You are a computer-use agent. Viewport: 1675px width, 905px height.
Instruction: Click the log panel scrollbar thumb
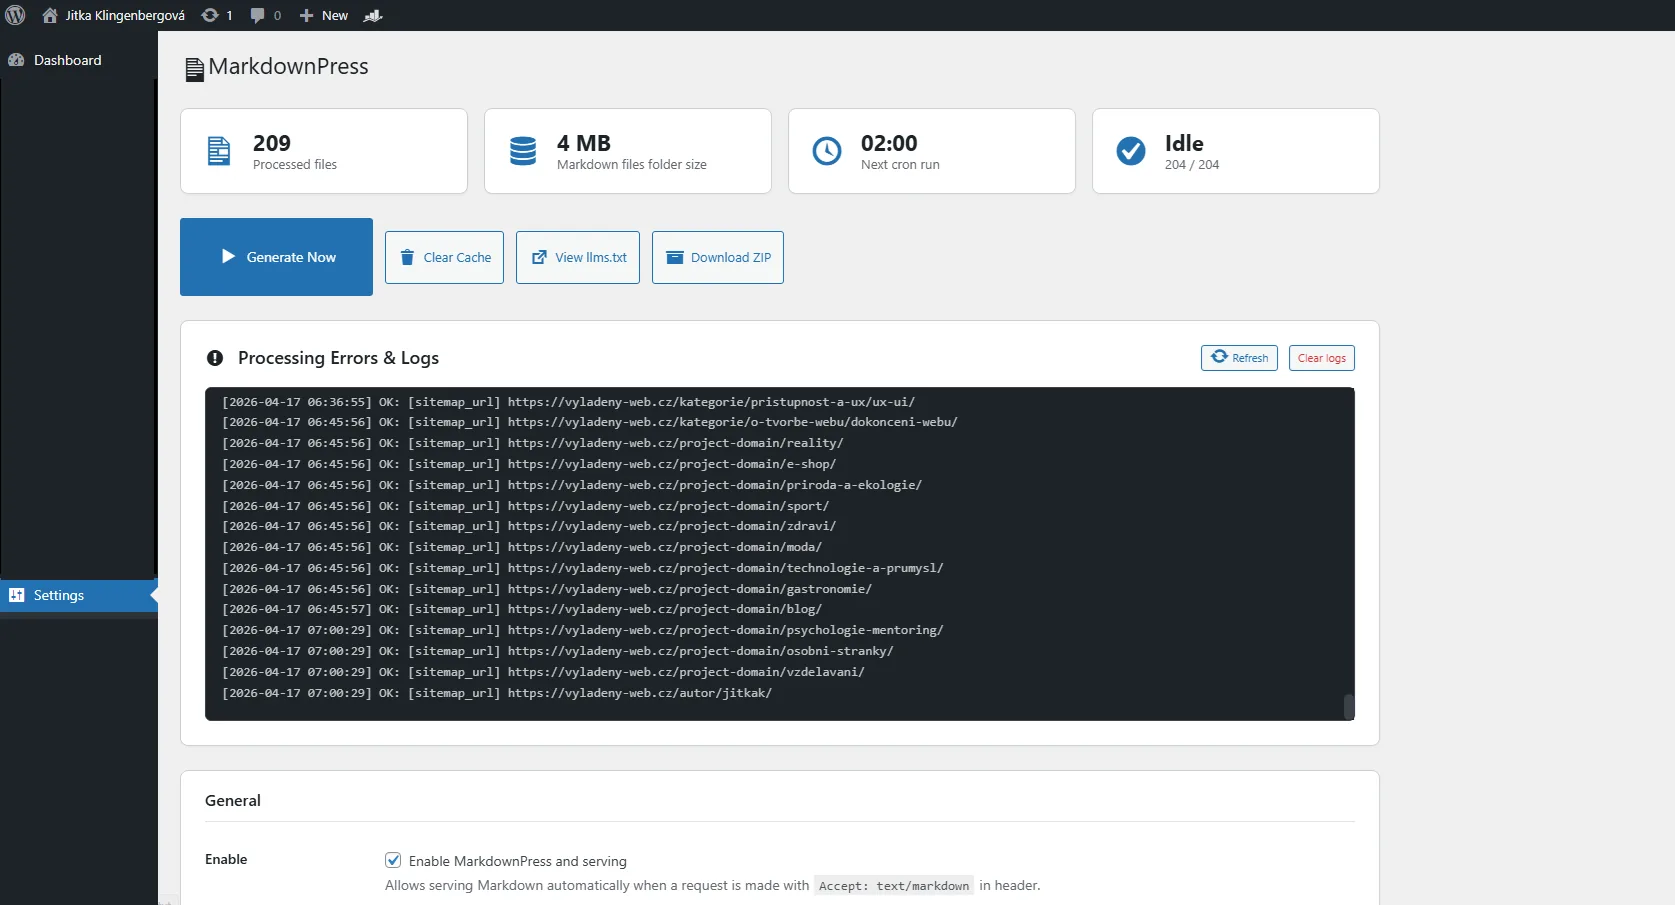1348,706
